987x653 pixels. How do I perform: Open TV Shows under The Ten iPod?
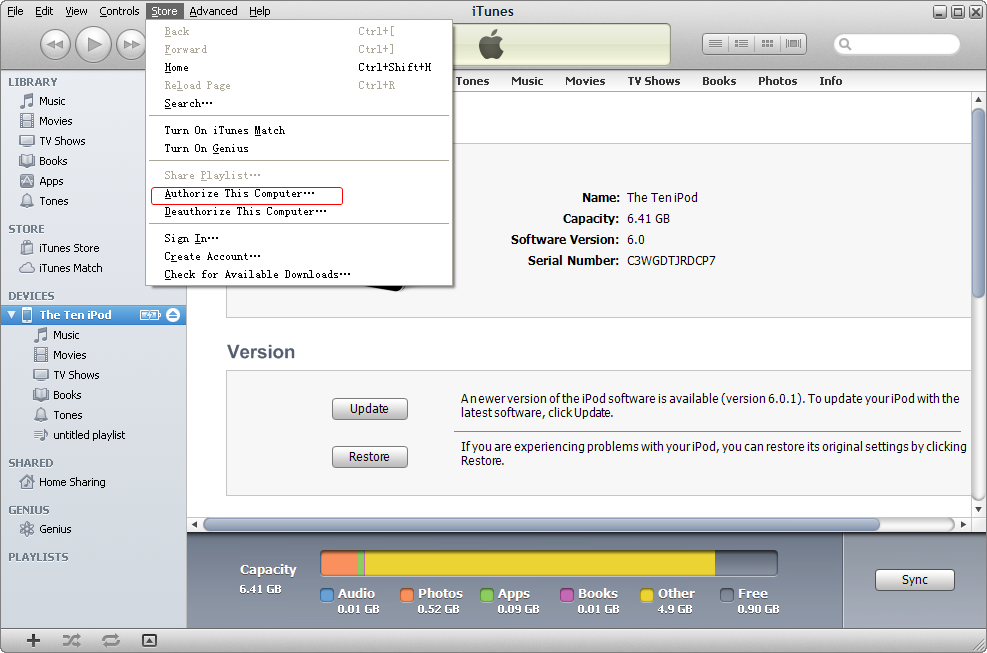click(x=76, y=375)
